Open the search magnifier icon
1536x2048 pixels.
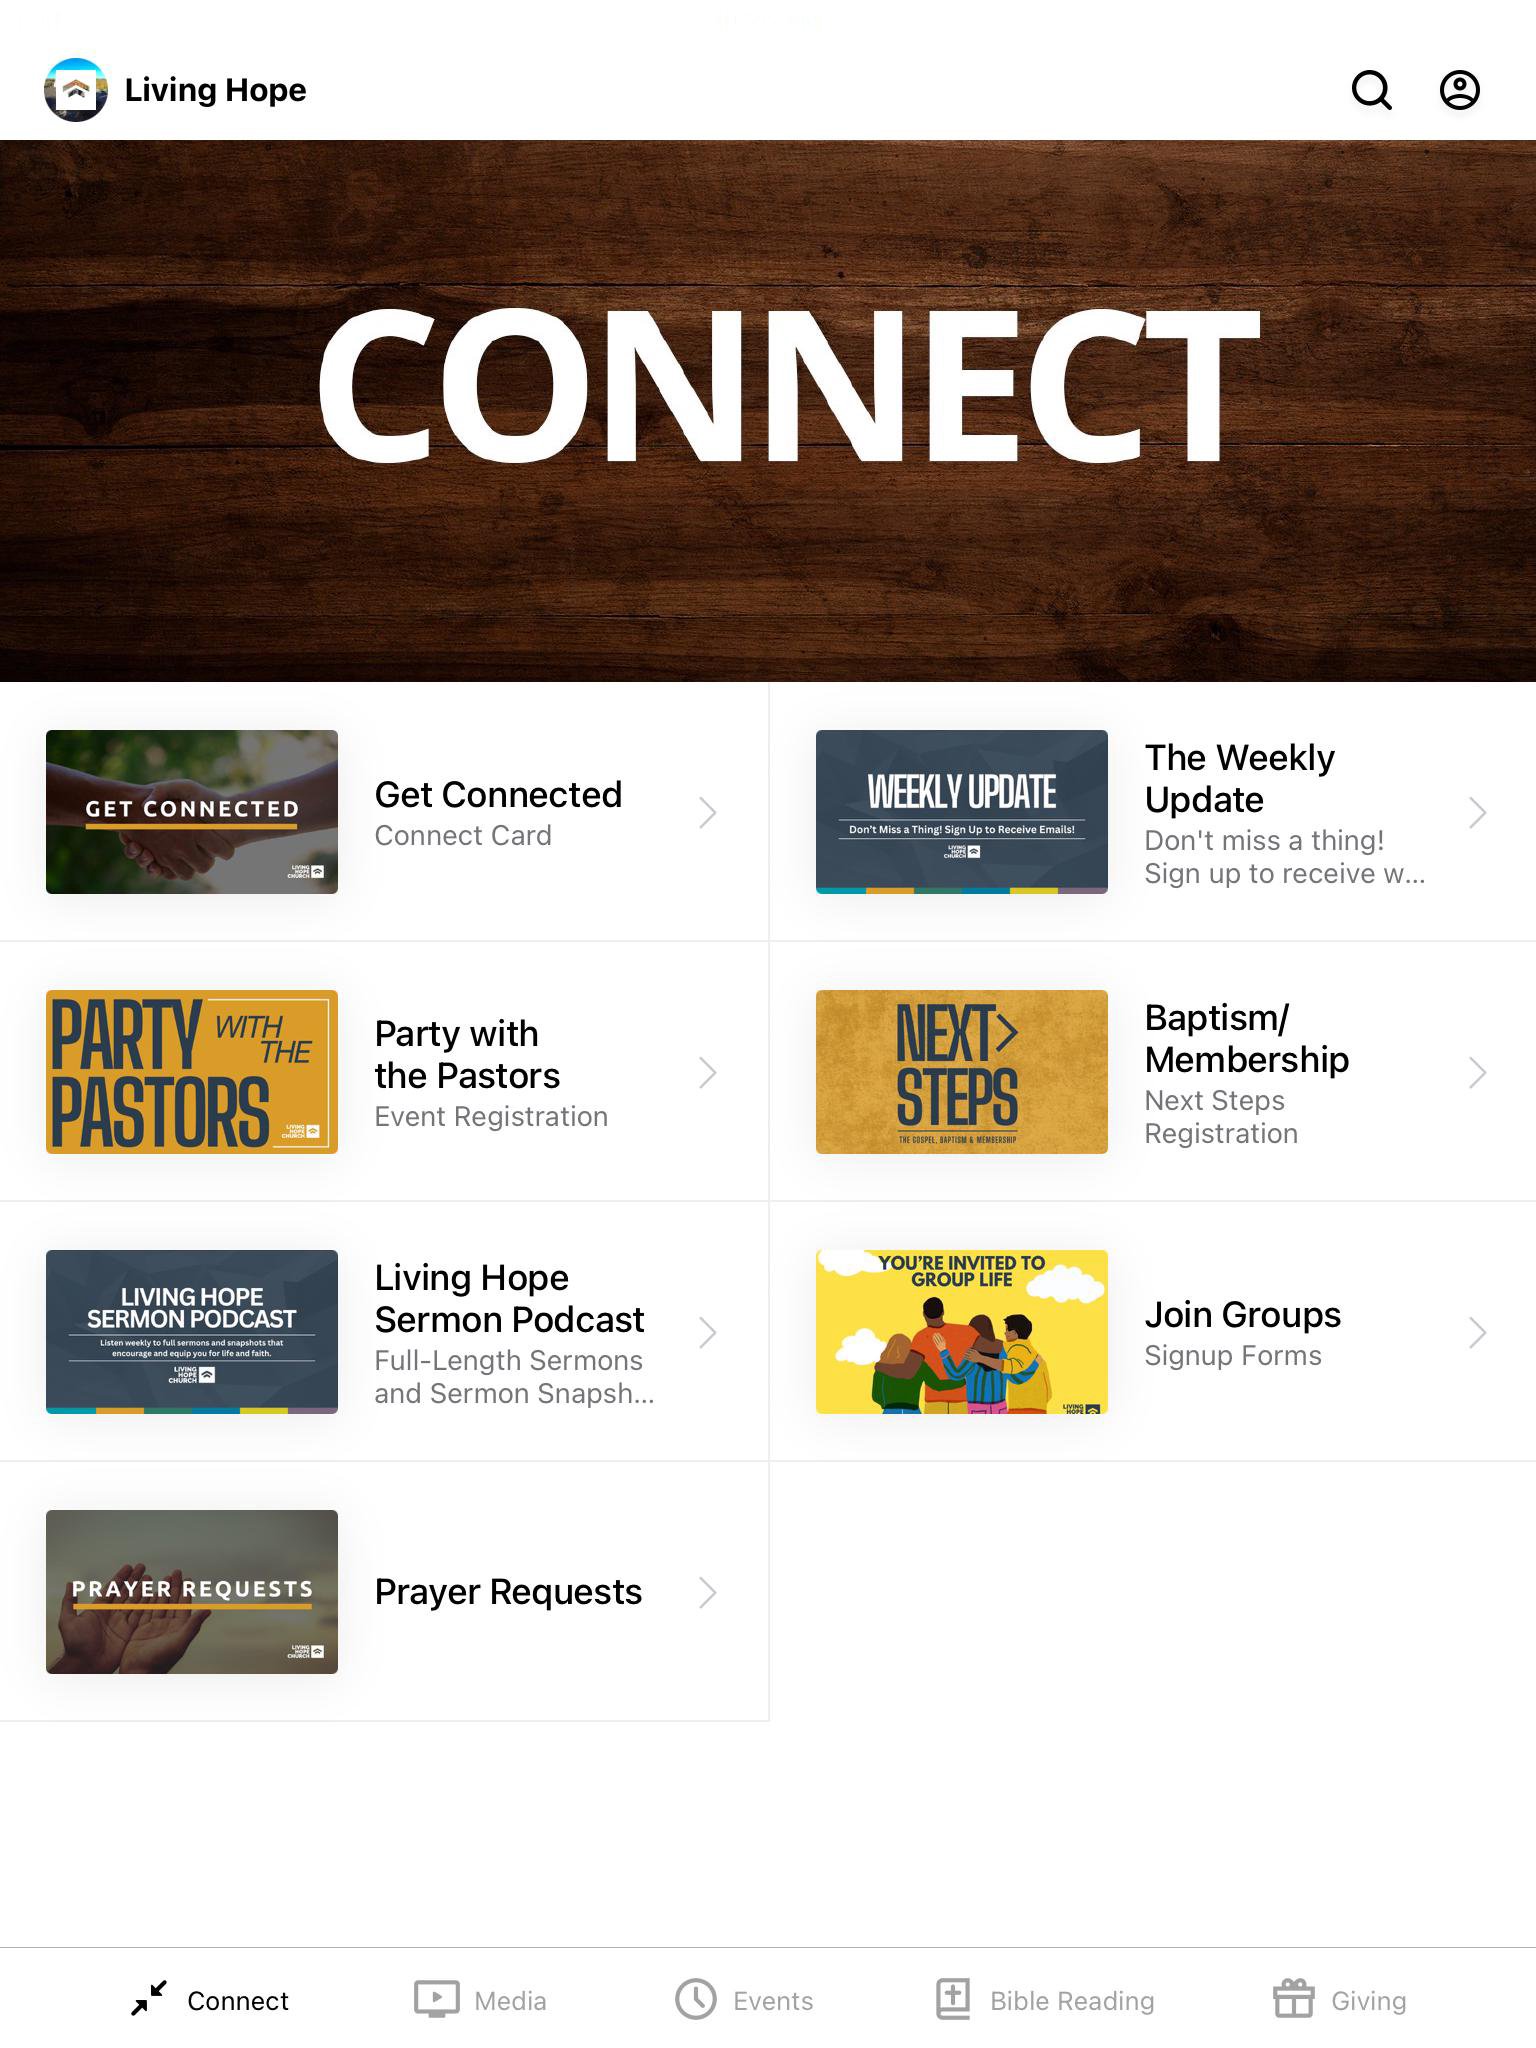coord(1371,90)
